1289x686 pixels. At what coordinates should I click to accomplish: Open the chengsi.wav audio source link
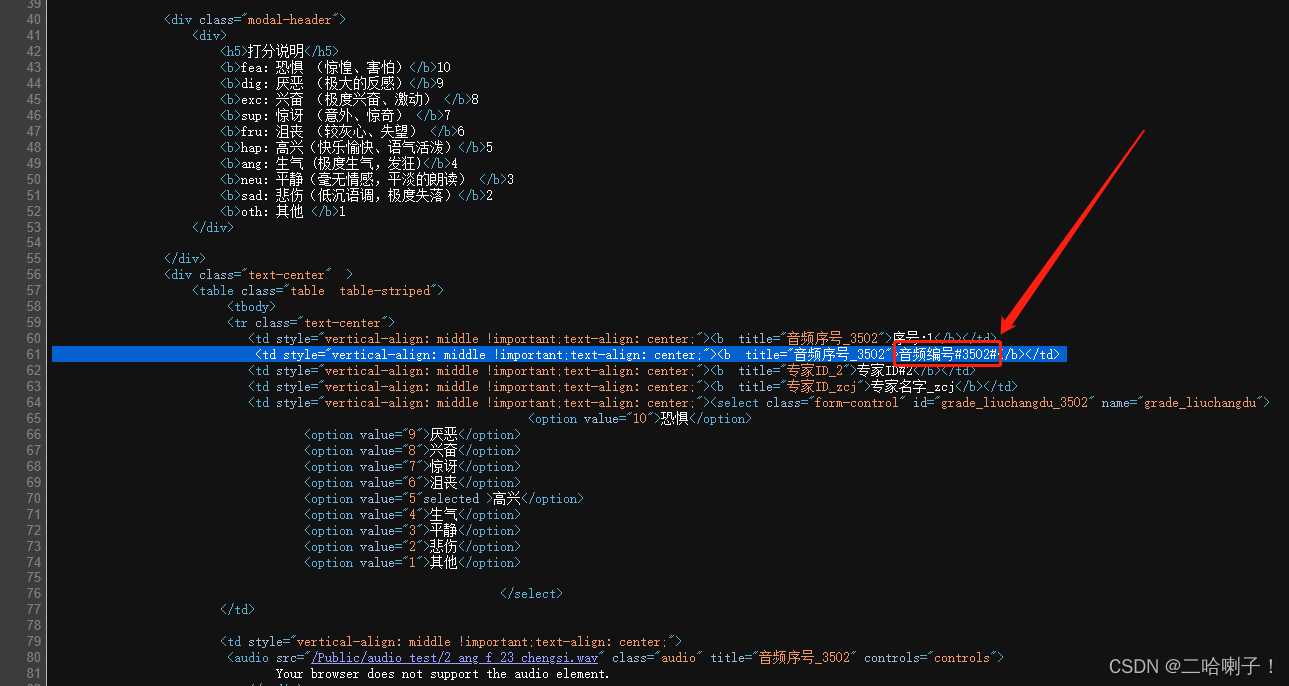coord(455,658)
